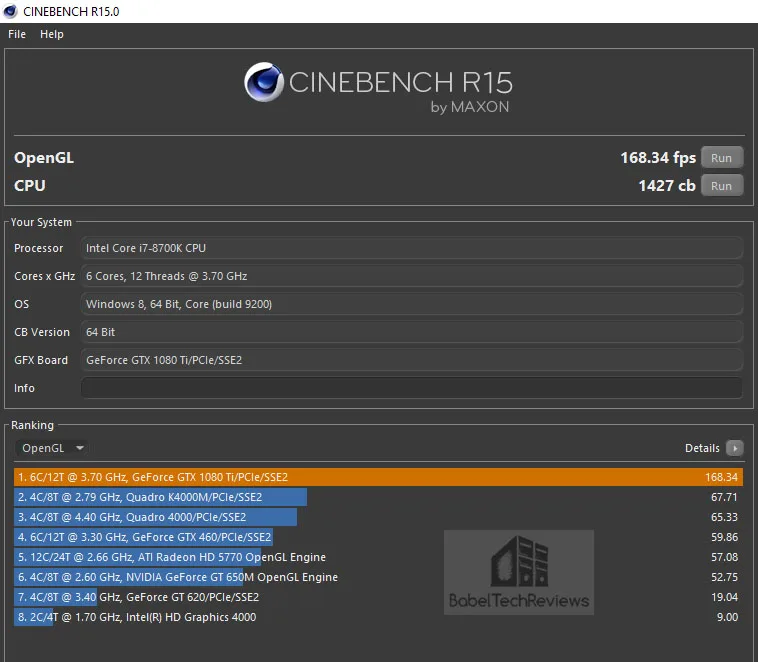Run the CPU benchmark
Image resolution: width=758 pixels, height=662 pixels.
pyautogui.click(x=721, y=186)
